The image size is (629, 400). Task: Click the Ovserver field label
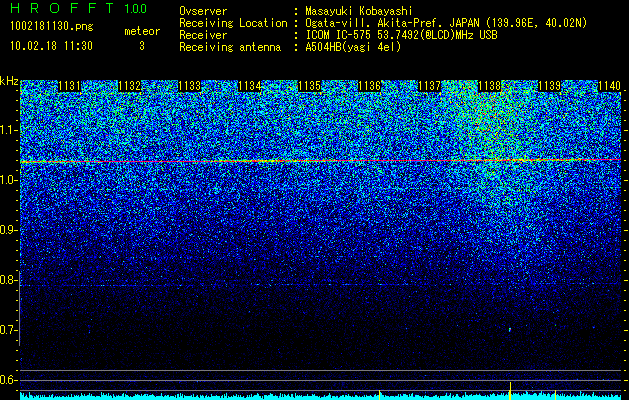pyautogui.click(x=203, y=11)
